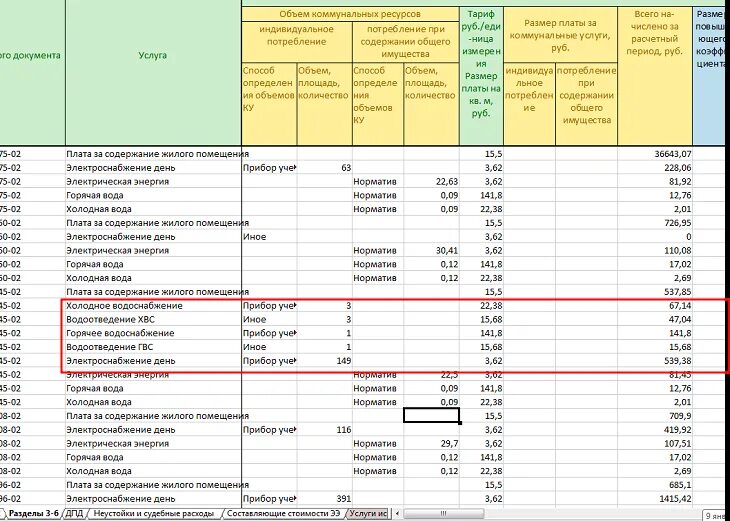Select the total cell 47,04

pyautogui.click(x=655, y=319)
